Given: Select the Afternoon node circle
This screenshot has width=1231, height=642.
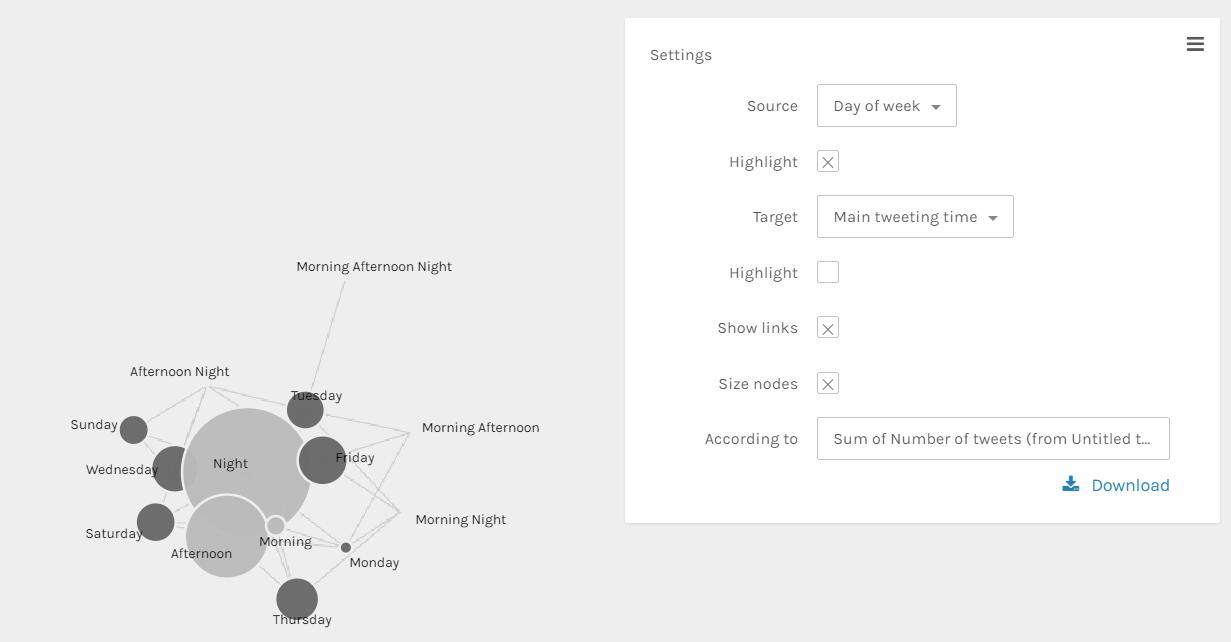Looking at the screenshot, I should (x=226, y=537).
